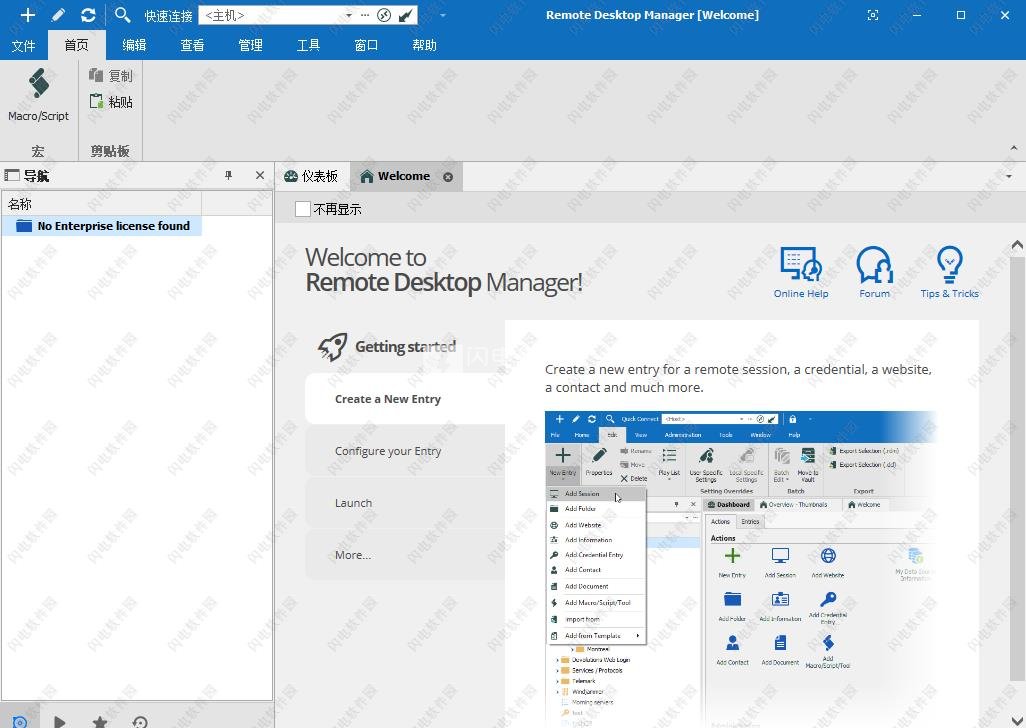Show recent entries history icon
The height and width of the screenshot is (728, 1026).
(139, 721)
